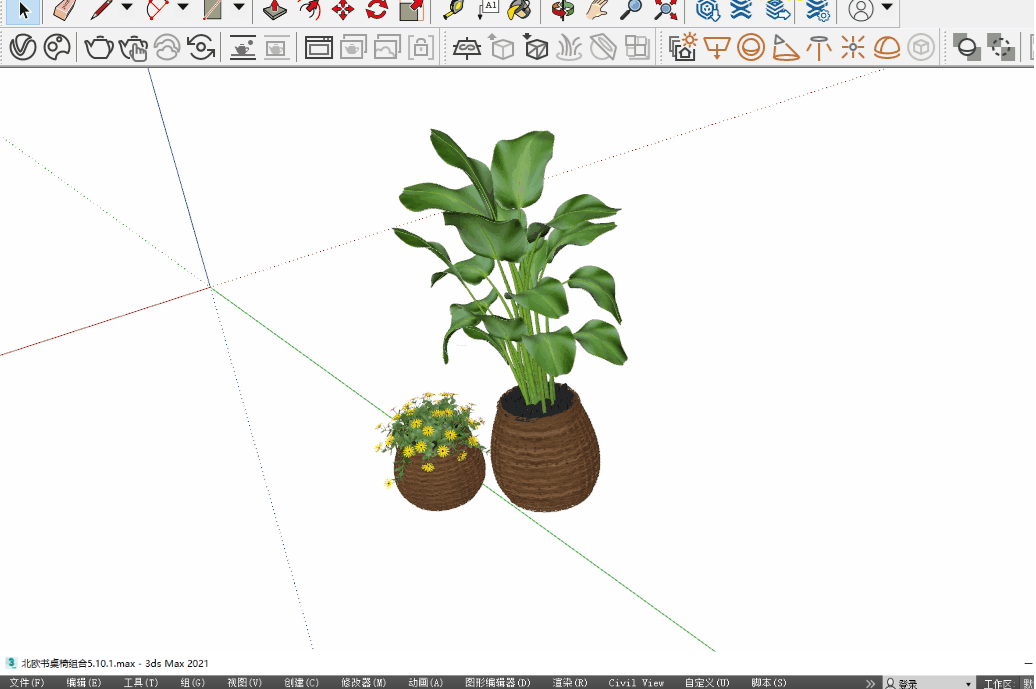The image size is (1036, 689).
Task: Choose the Move tool with red arrows
Action: 343,10
